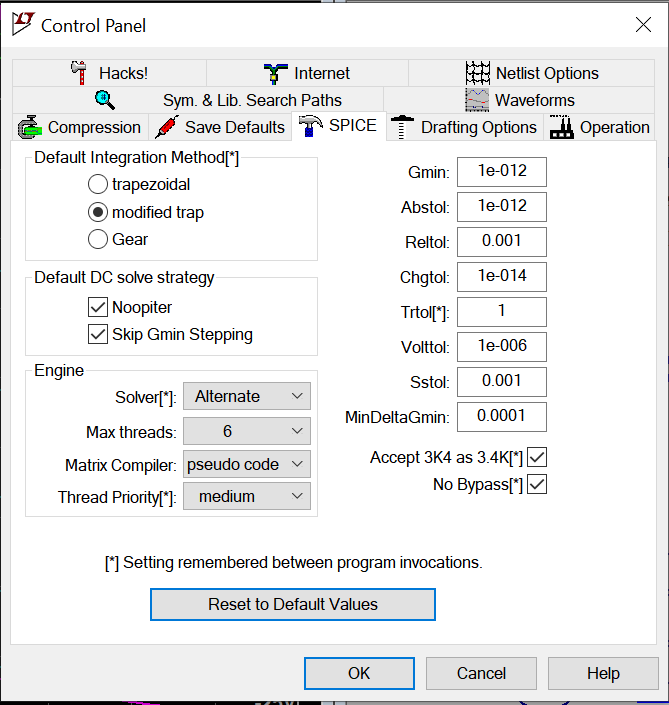Open the Netlist Options tab

(531, 73)
